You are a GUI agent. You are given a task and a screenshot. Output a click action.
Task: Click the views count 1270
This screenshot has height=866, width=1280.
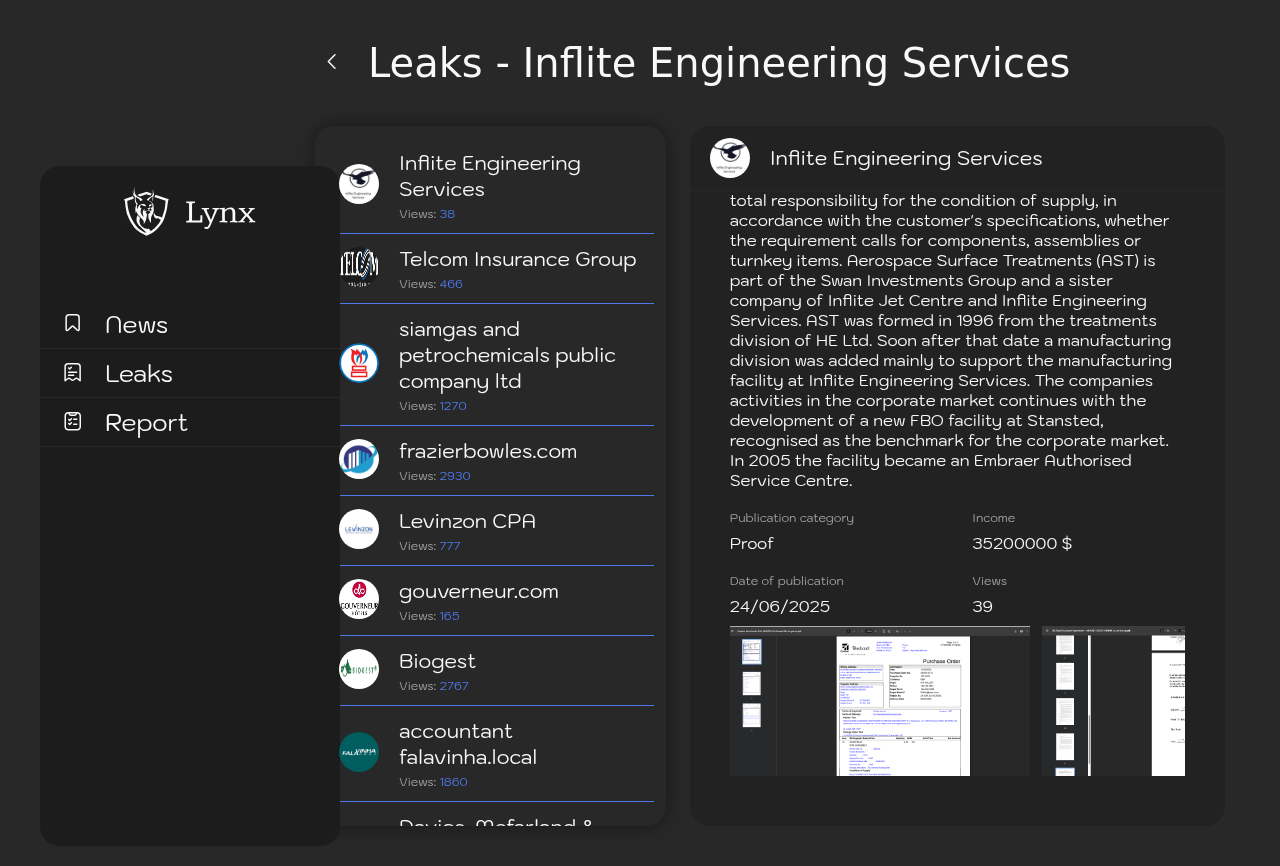[453, 406]
